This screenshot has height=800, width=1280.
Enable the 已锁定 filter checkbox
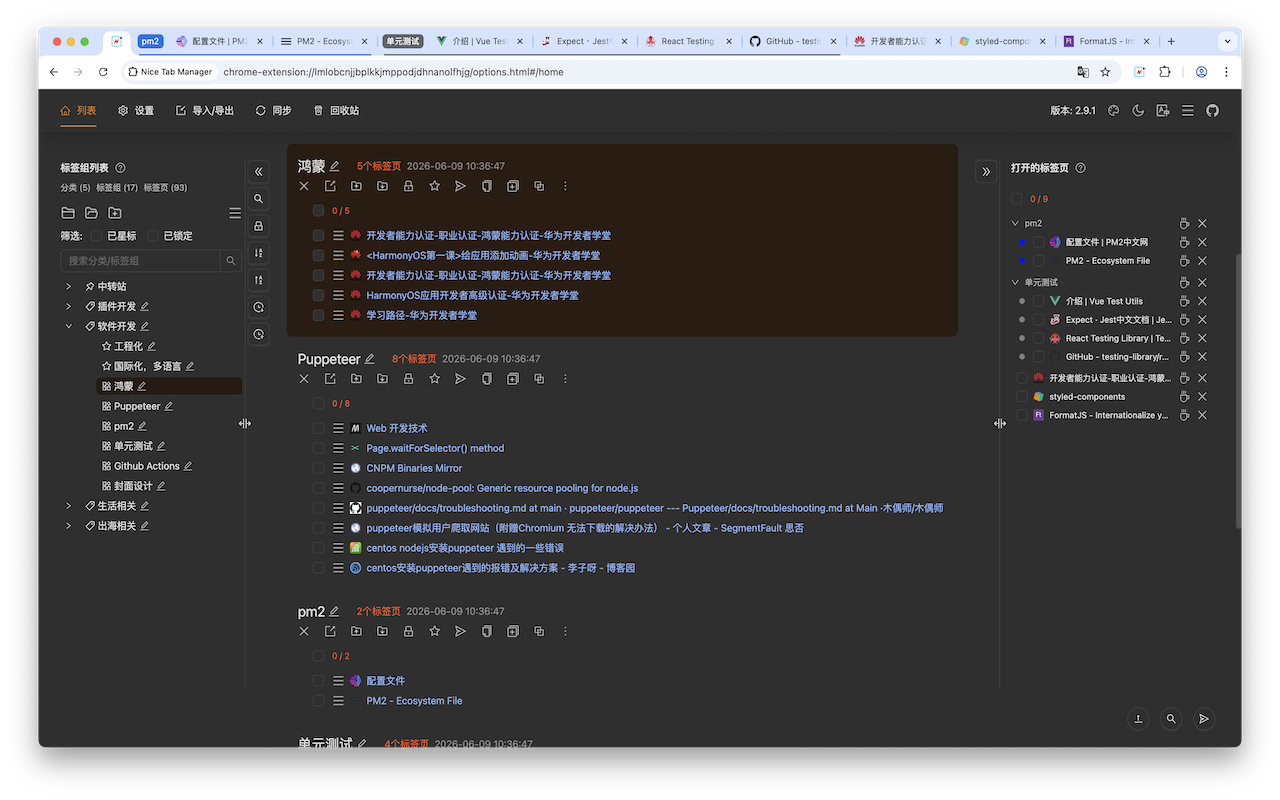(153, 236)
